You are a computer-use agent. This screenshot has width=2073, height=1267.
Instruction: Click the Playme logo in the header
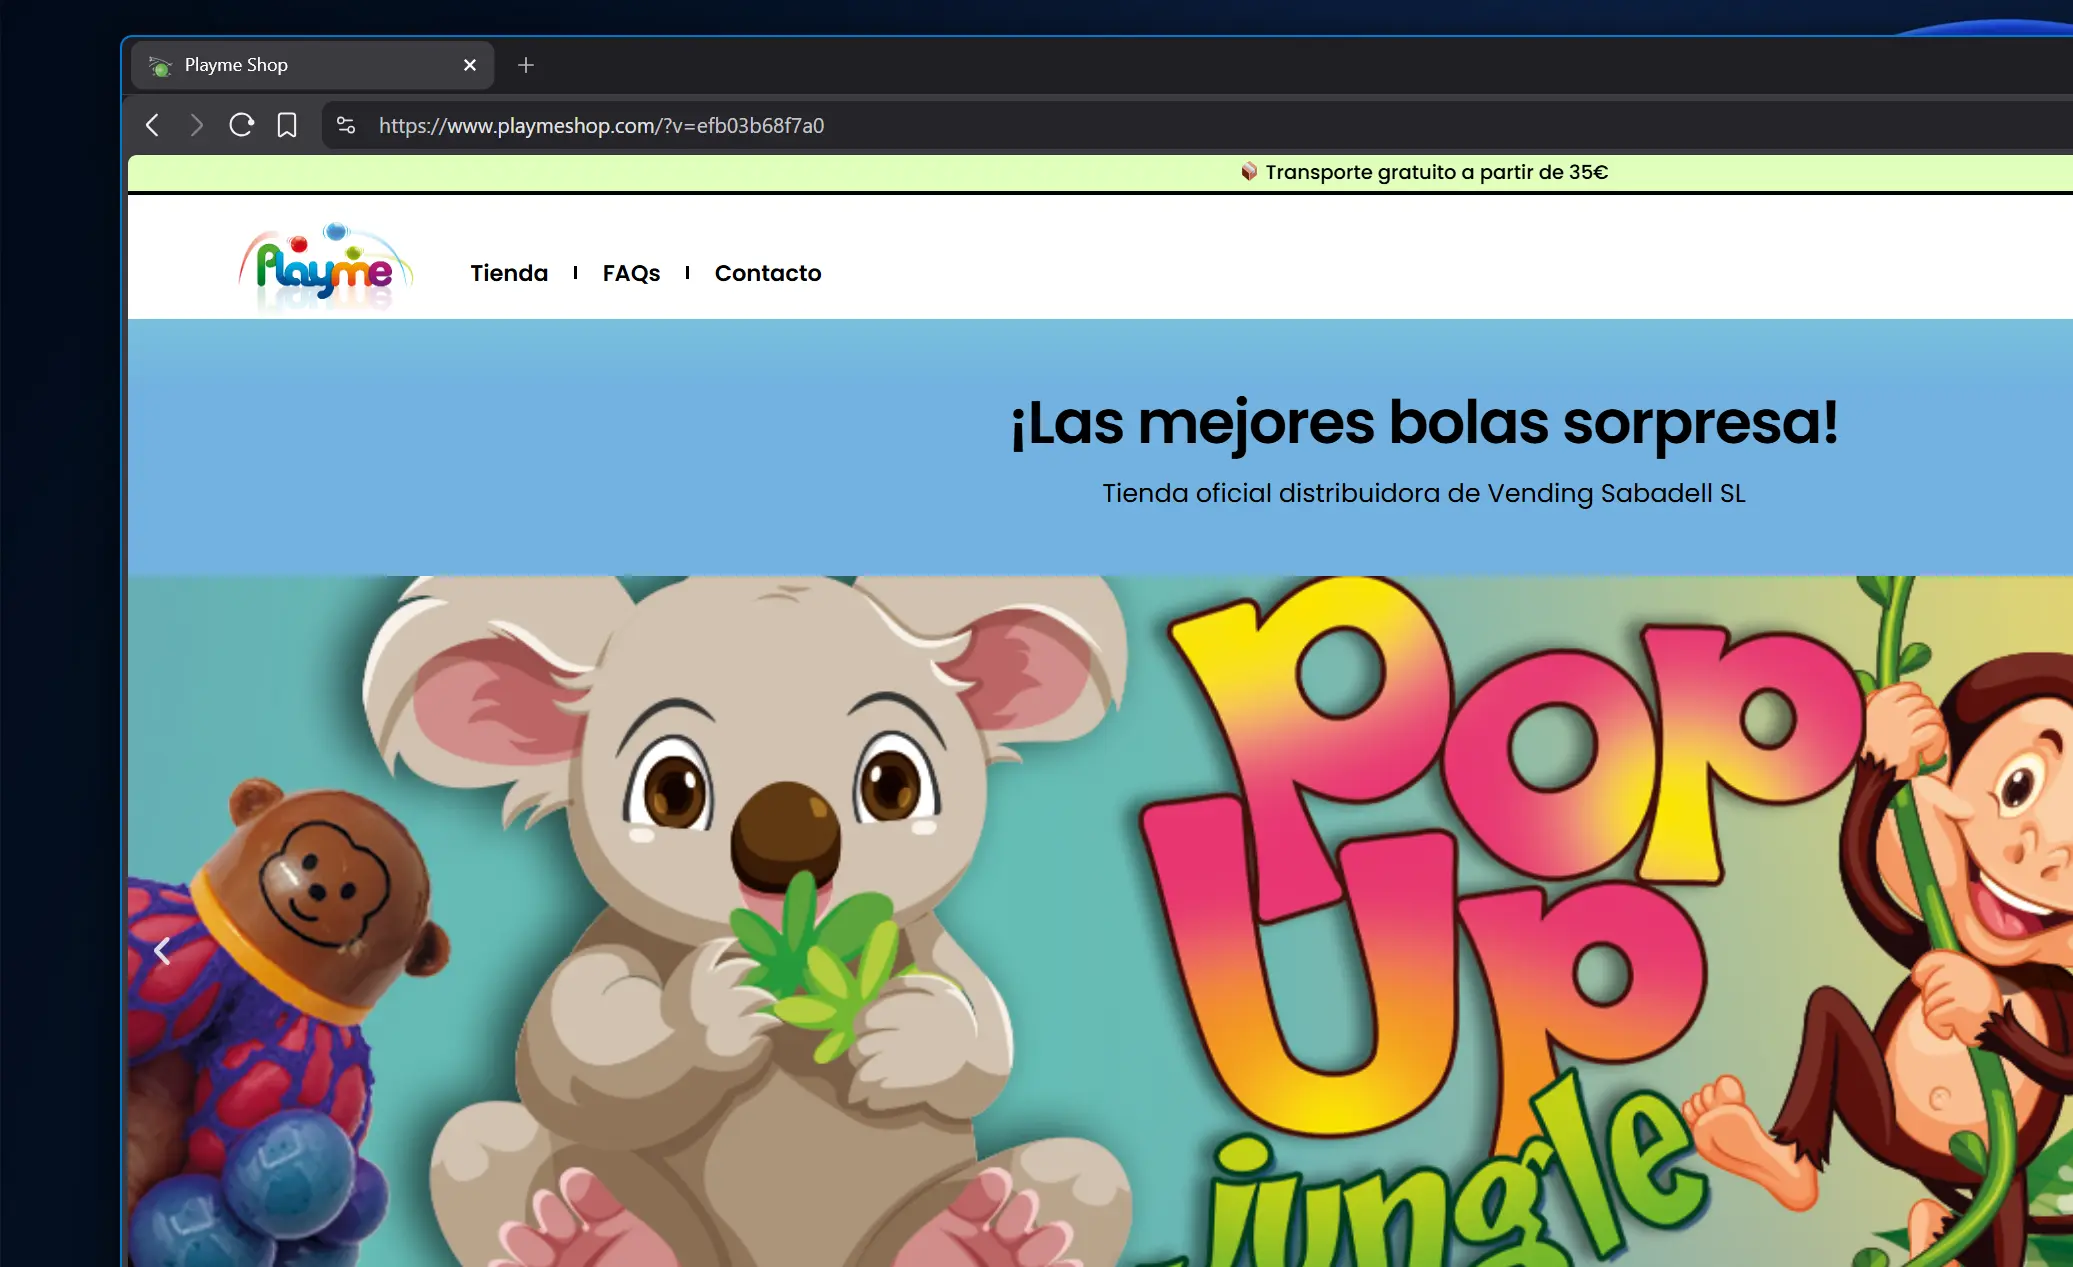coord(326,266)
